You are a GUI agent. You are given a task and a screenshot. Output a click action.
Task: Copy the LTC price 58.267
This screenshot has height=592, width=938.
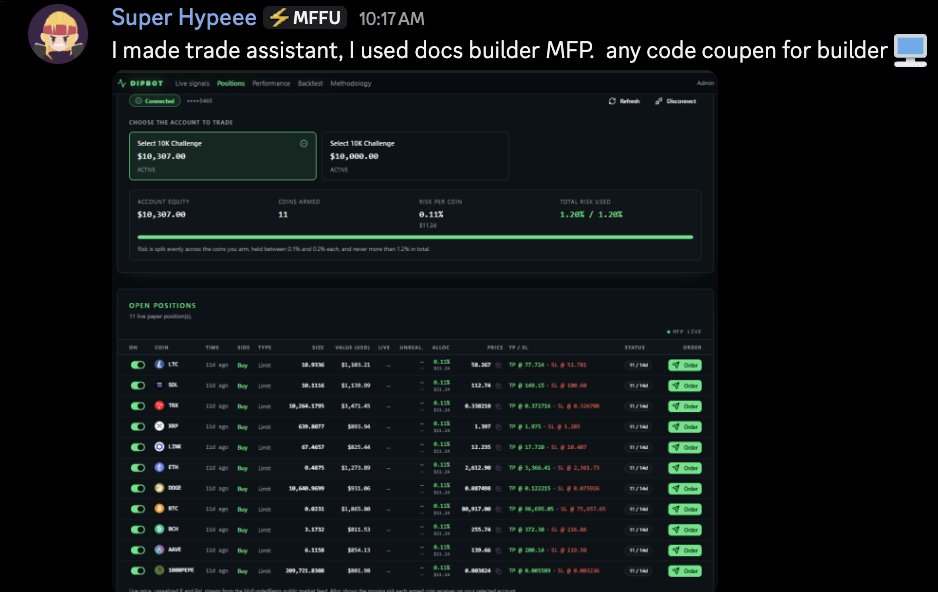pyautogui.click(x=498, y=365)
